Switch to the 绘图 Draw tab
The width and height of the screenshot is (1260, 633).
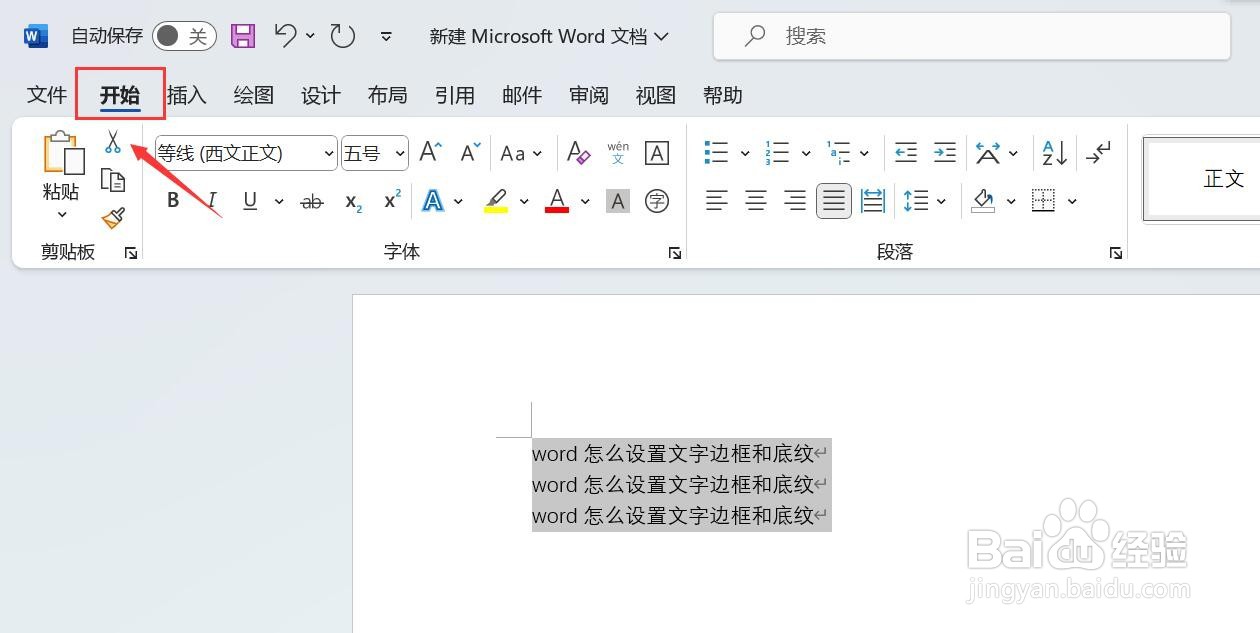tap(253, 95)
